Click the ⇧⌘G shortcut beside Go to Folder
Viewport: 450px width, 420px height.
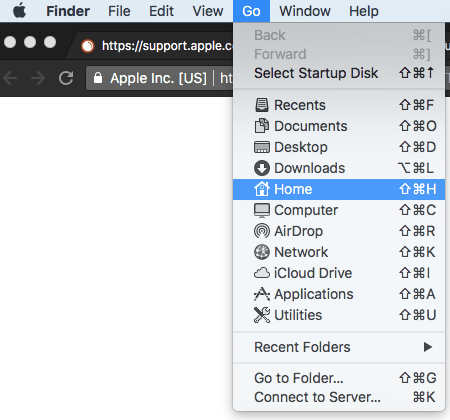(417, 378)
